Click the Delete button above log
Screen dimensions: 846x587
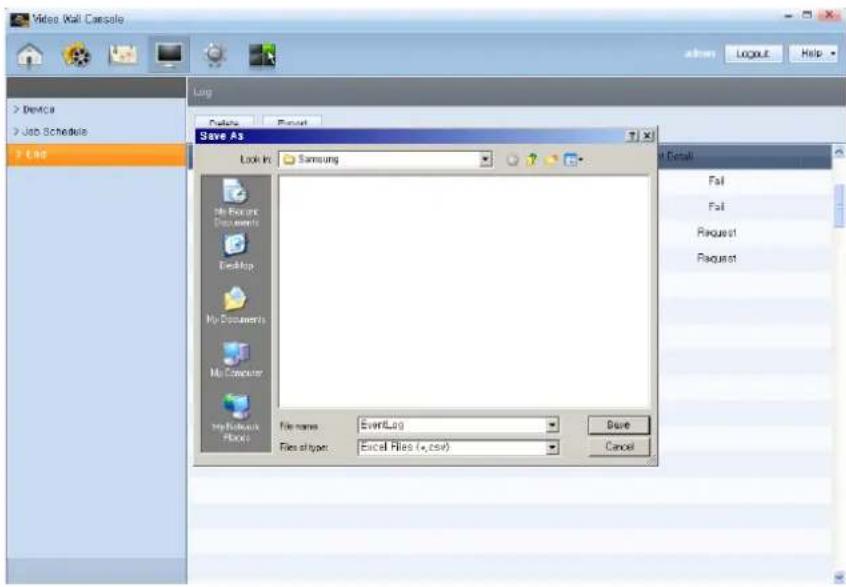coord(224,122)
